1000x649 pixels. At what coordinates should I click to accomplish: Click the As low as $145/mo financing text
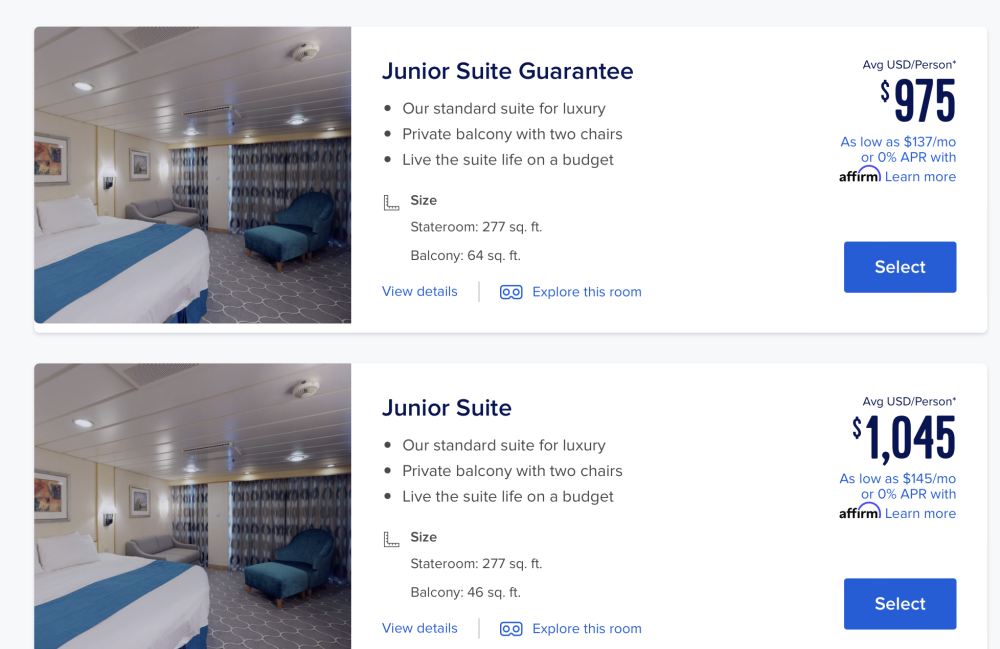pyautogui.click(x=897, y=478)
